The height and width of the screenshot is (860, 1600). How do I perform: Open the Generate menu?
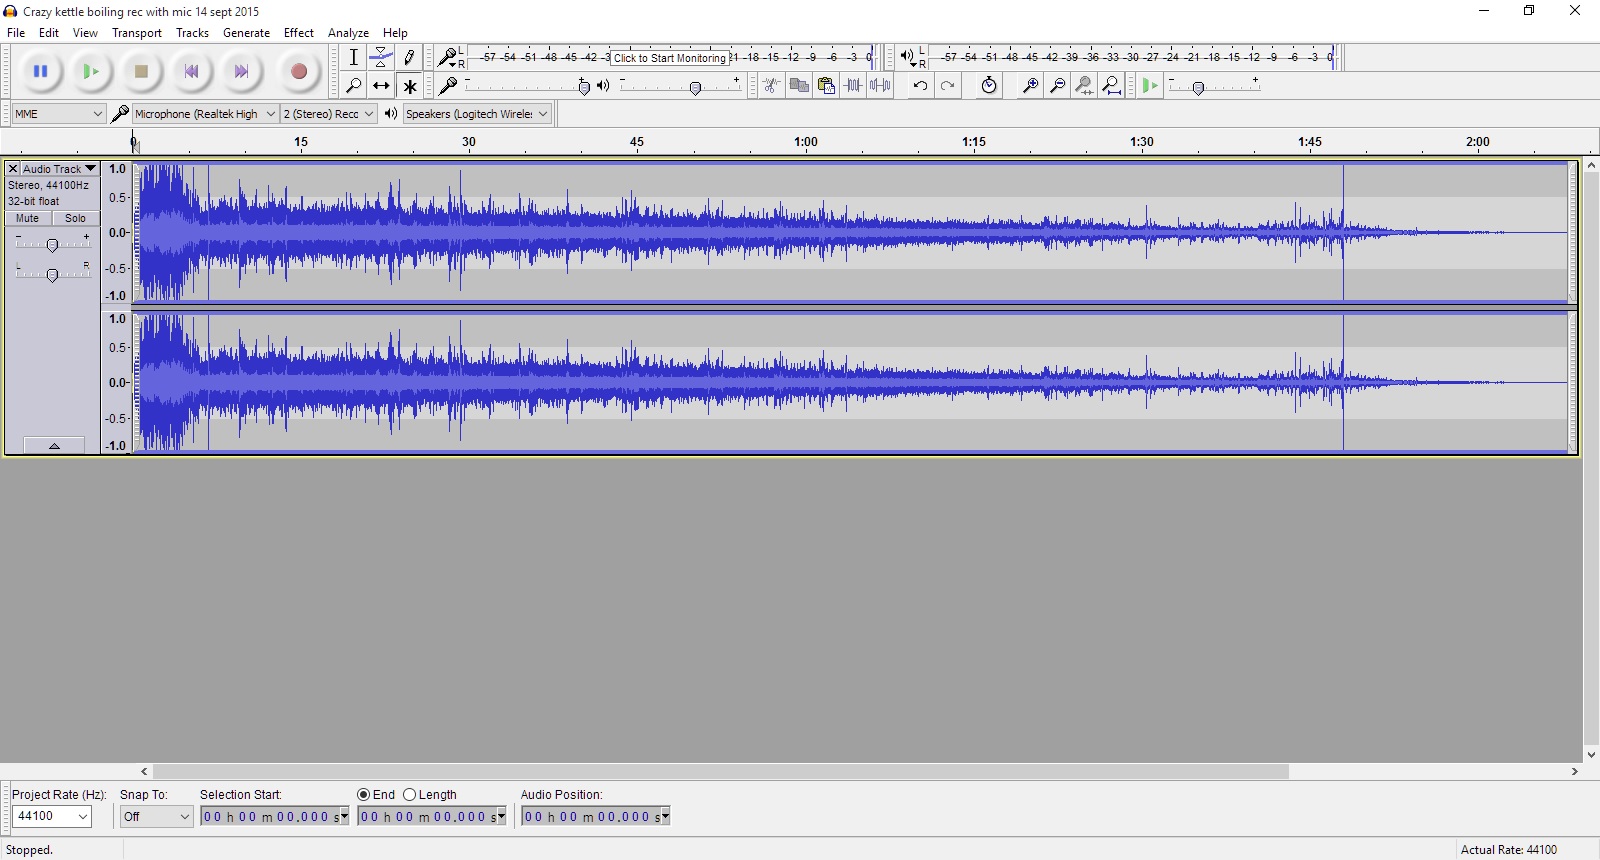(246, 33)
